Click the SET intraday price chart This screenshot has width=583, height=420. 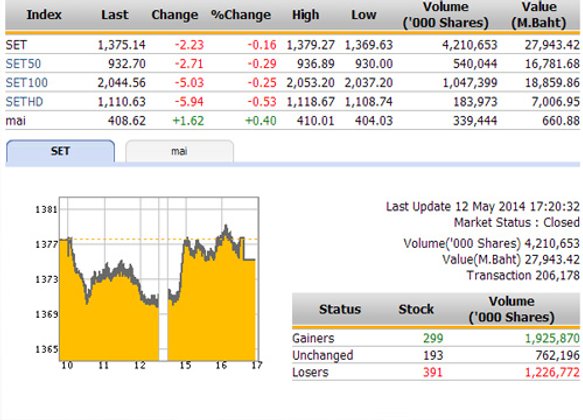pos(159,279)
